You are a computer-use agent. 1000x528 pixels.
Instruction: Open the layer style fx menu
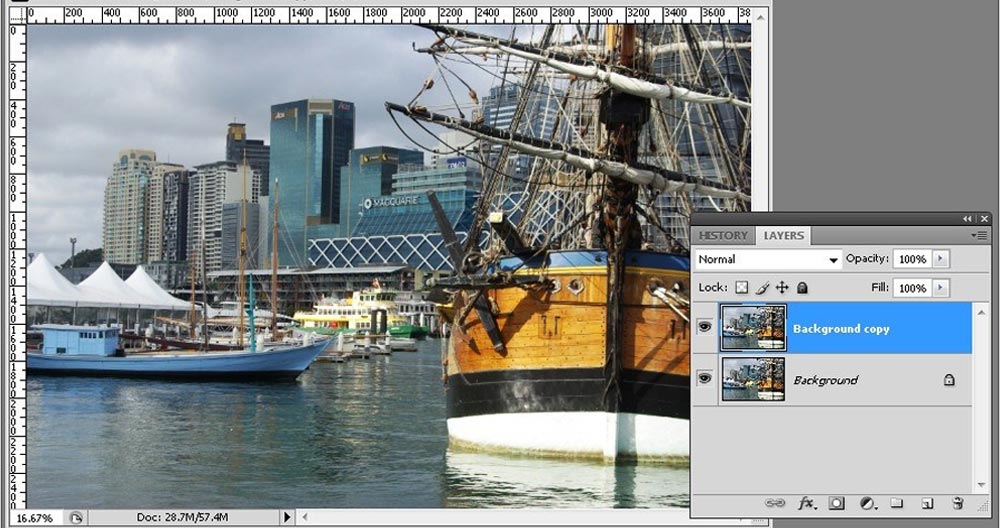click(807, 503)
